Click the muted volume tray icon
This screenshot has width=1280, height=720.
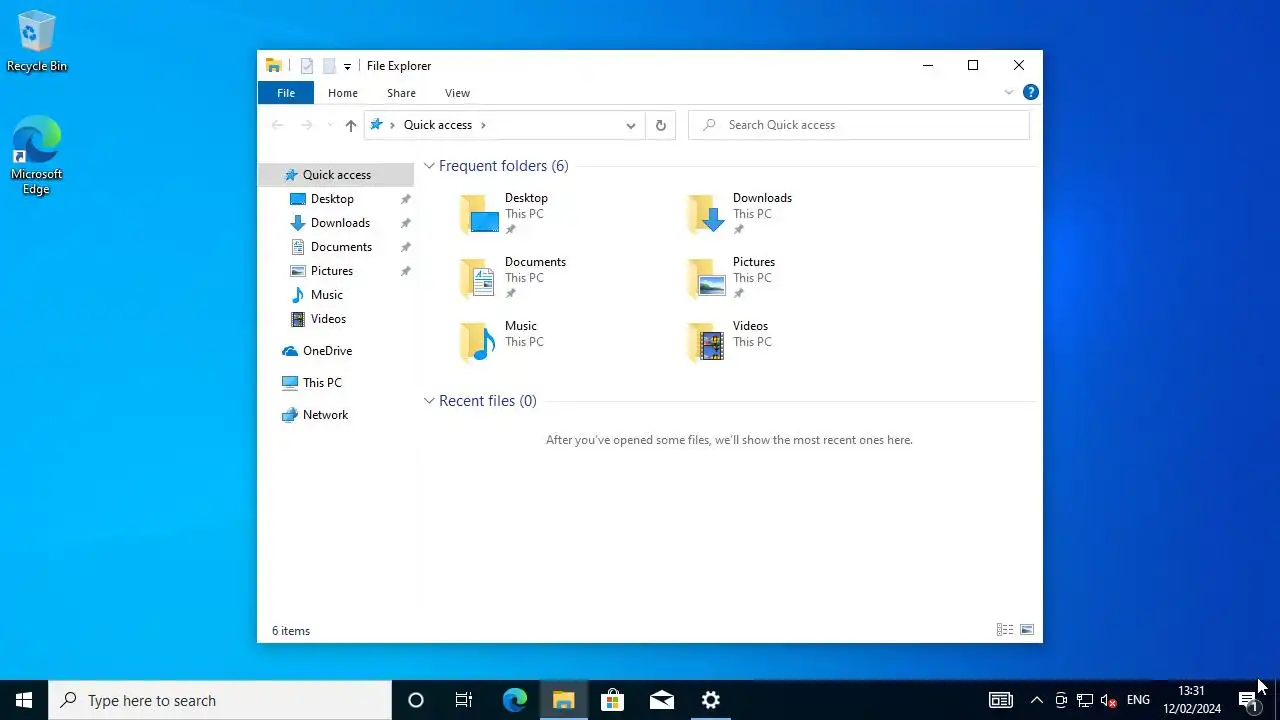pyautogui.click(x=1108, y=700)
